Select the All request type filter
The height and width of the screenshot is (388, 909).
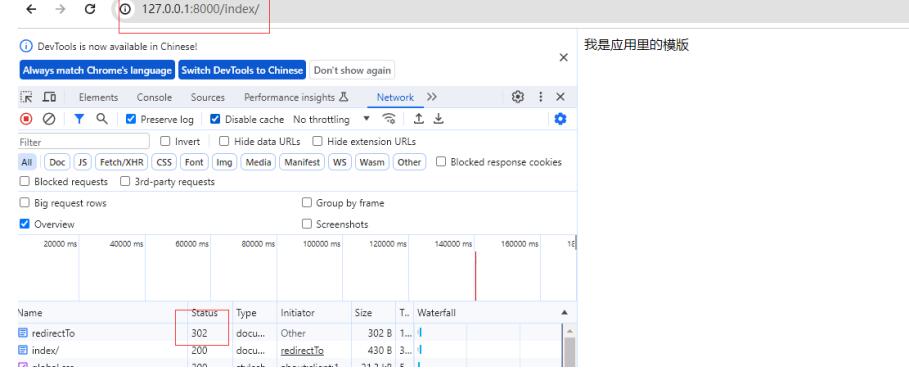(27, 162)
